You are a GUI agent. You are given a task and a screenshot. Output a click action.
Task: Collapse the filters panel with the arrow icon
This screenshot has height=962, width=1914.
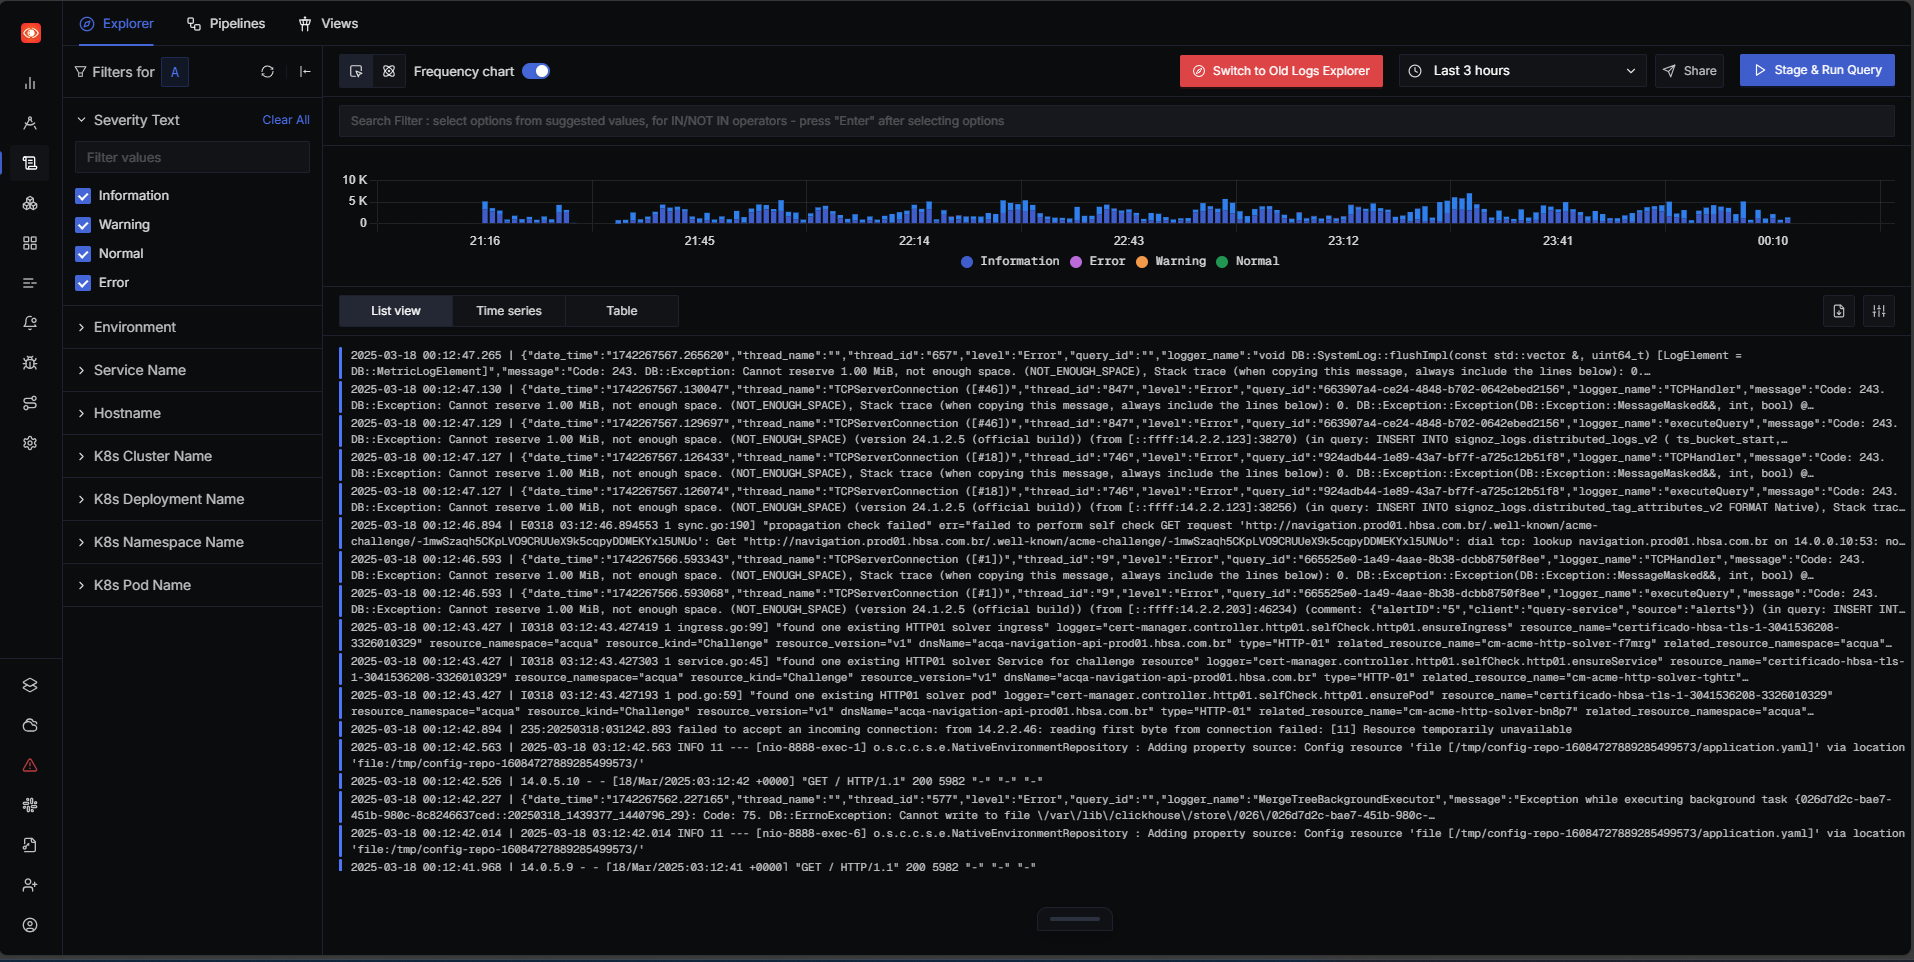[x=305, y=72]
